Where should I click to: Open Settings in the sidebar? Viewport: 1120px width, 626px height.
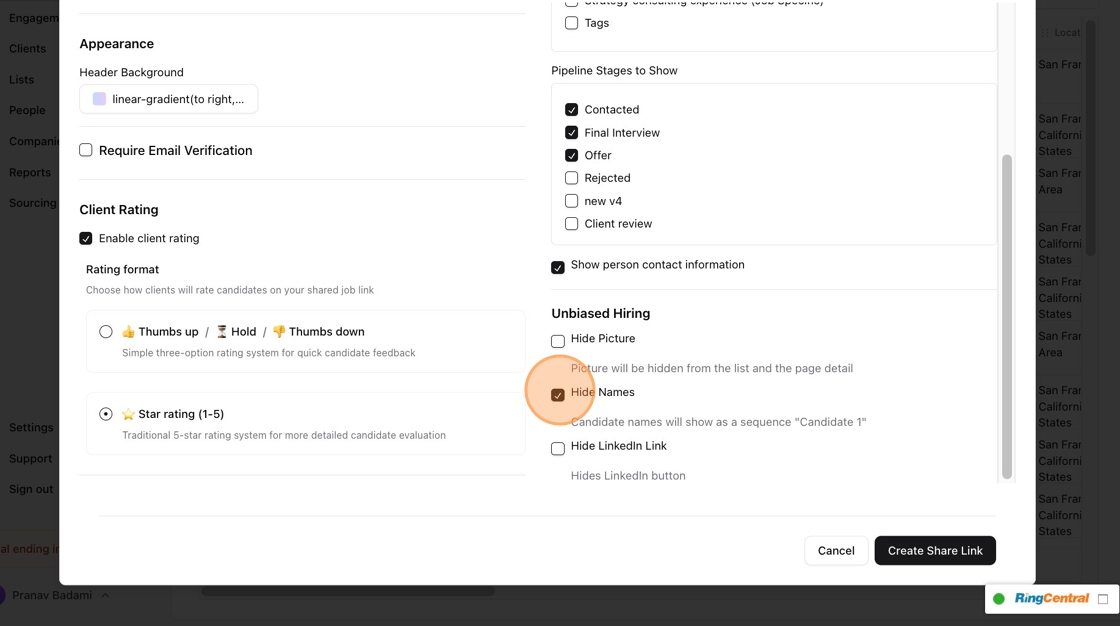31,427
